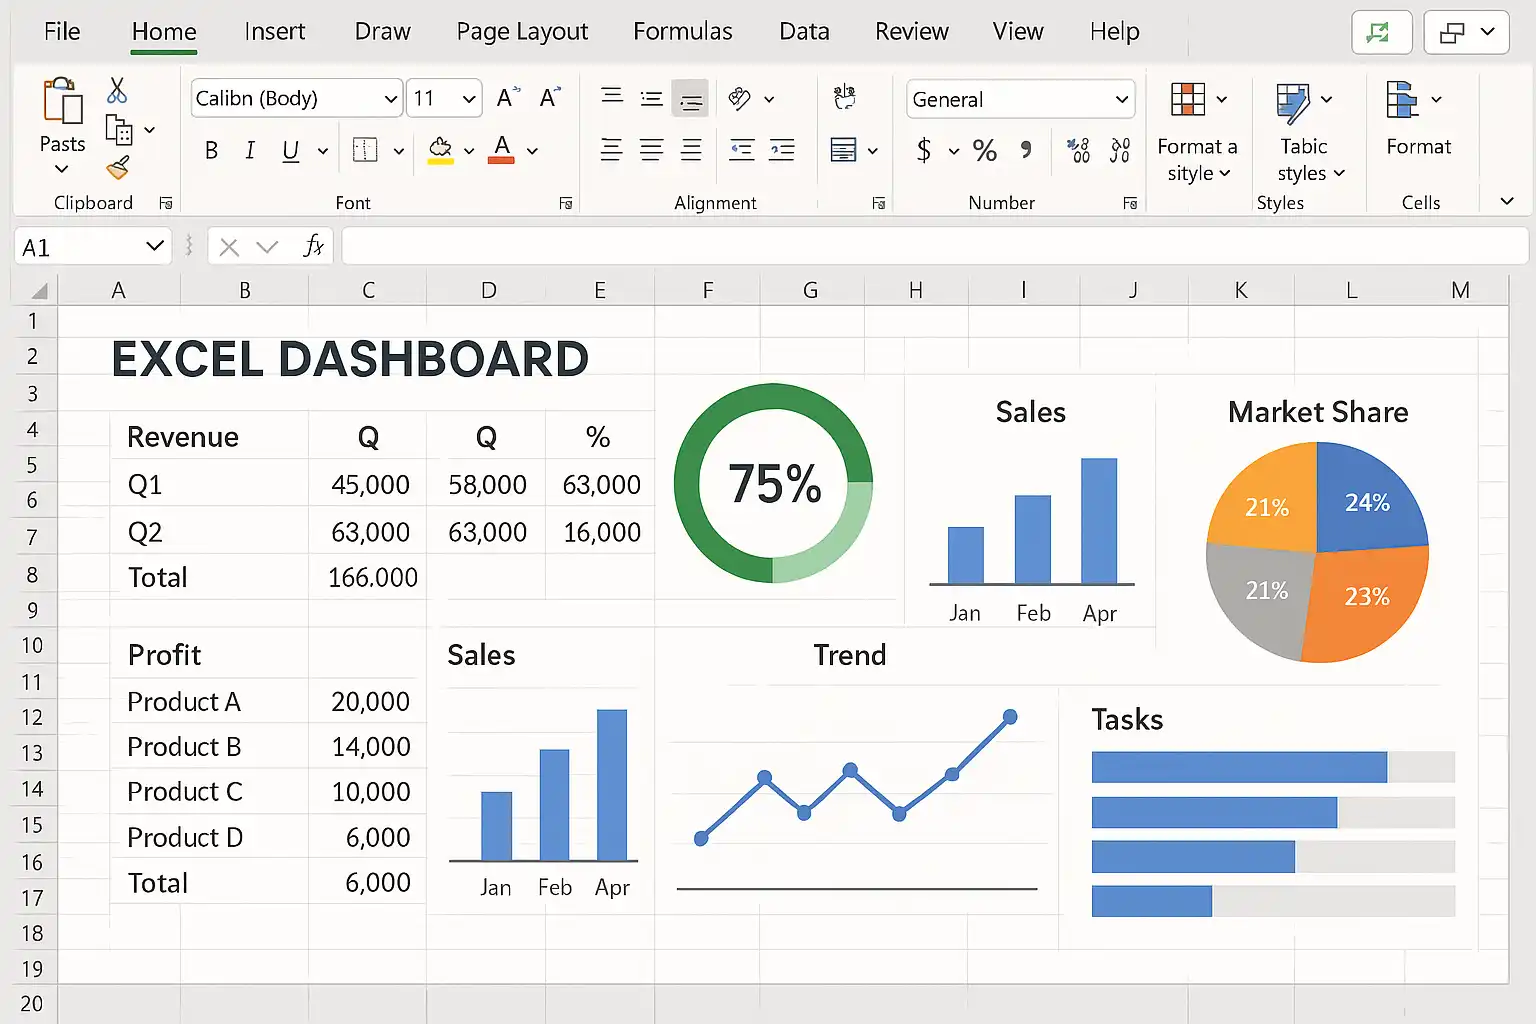Image resolution: width=1536 pixels, height=1024 pixels.
Task: Click the Increase Font Size icon
Action: pos(507,98)
